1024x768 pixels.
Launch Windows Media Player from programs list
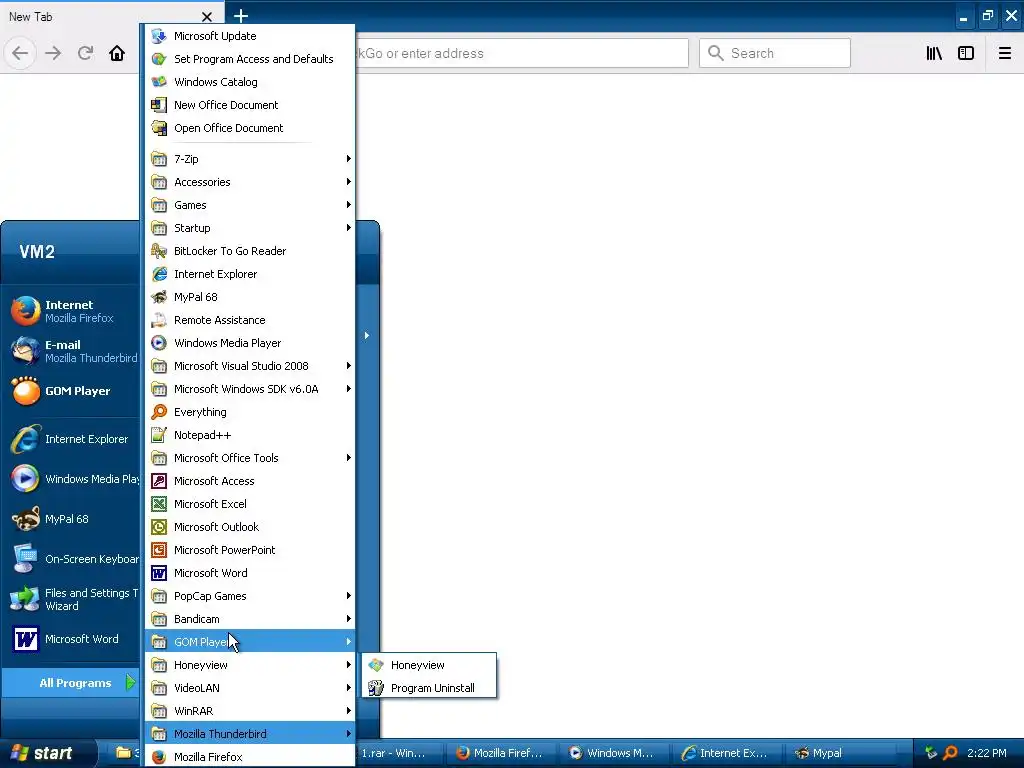point(249,343)
